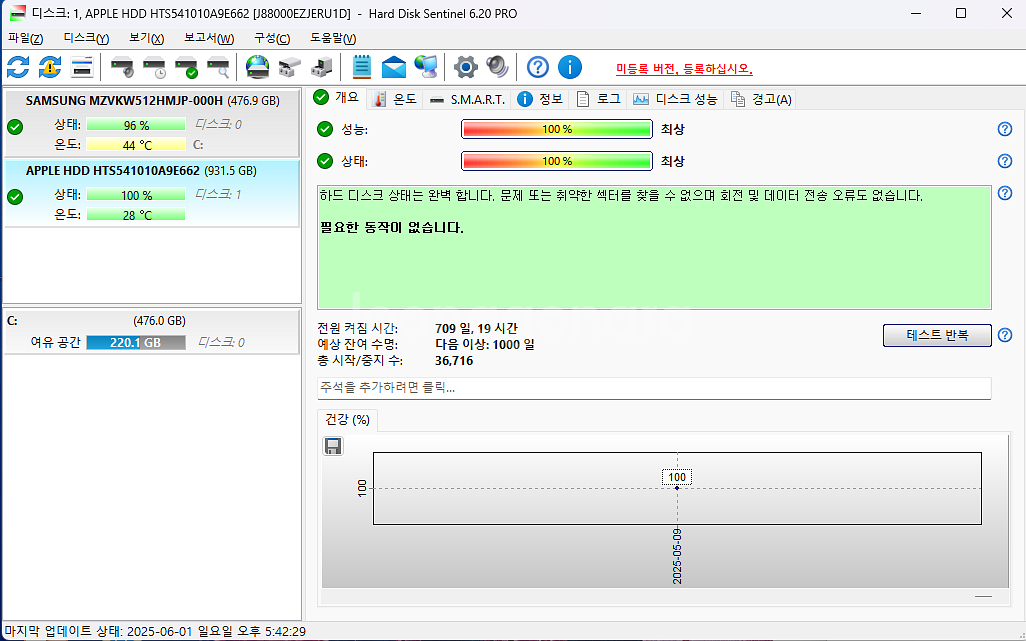Screen dimensions: 1026x641
Task: Select the 개요 tab
Action: [x=336, y=98]
